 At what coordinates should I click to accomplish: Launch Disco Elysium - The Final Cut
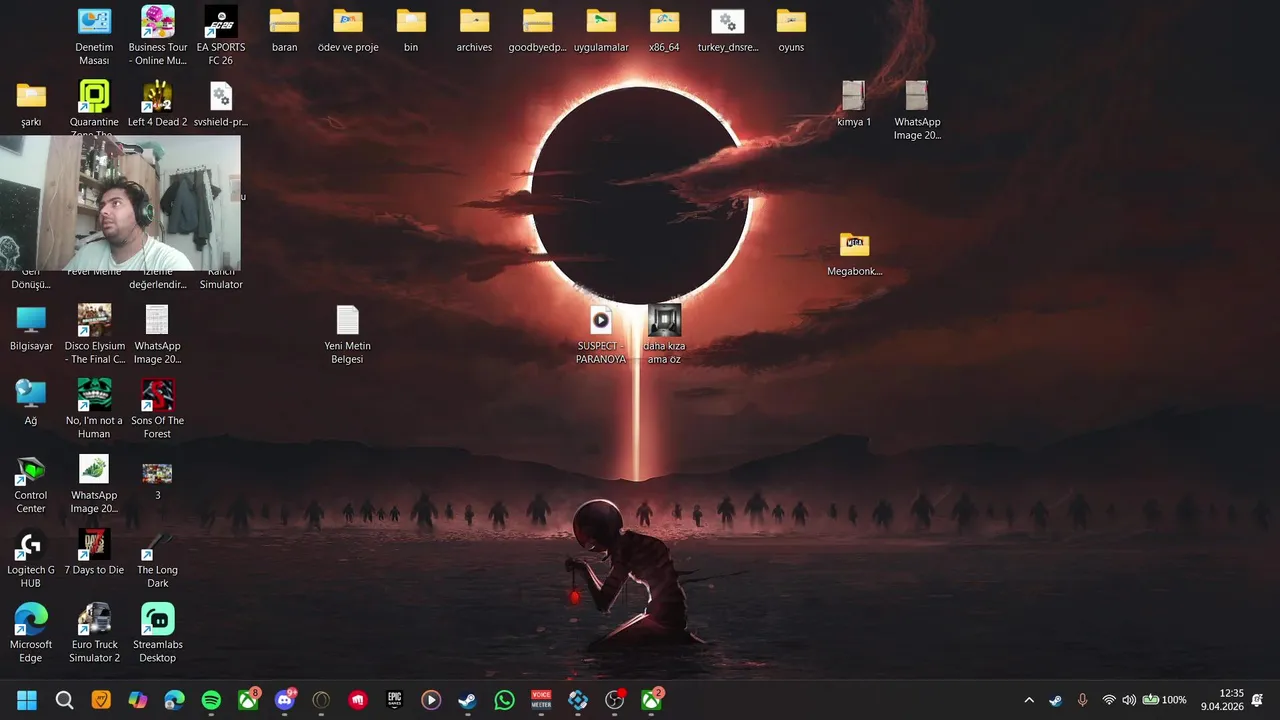(x=94, y=335)
